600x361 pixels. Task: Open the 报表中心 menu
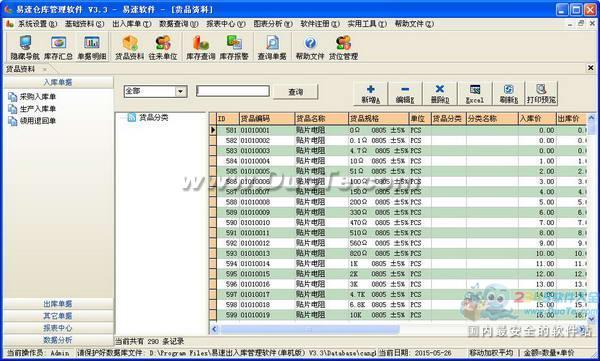226,24
